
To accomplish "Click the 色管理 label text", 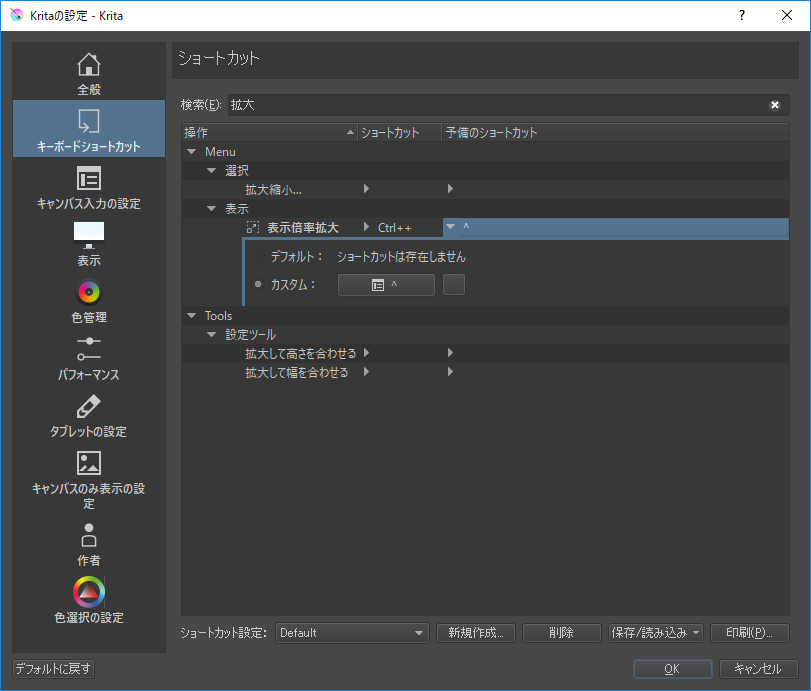I will tap(89, 317).
